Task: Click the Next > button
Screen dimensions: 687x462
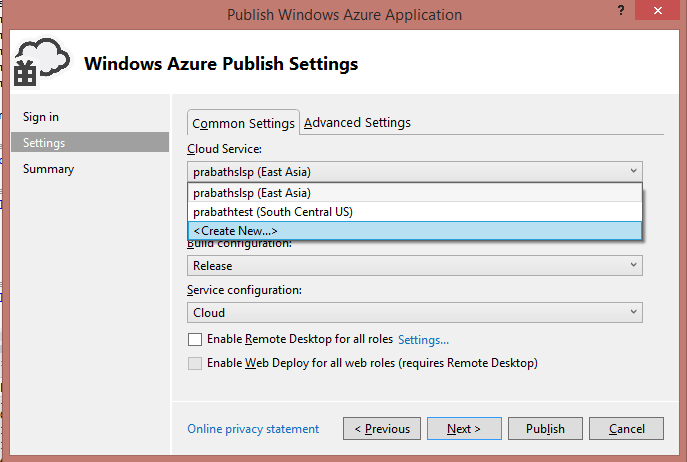Action: click(464, 429)
